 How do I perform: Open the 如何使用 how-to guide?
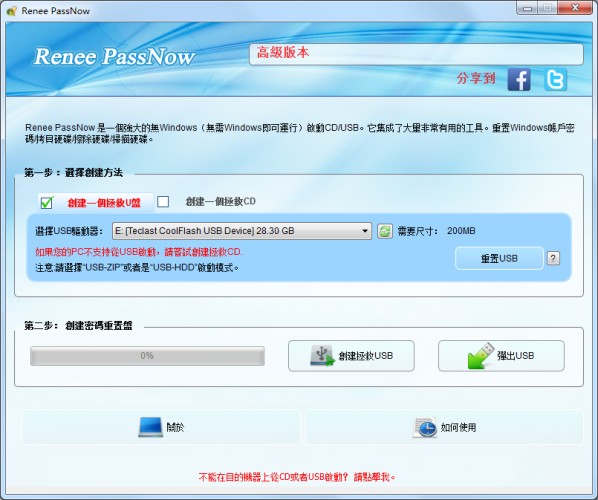click(445, 427)
